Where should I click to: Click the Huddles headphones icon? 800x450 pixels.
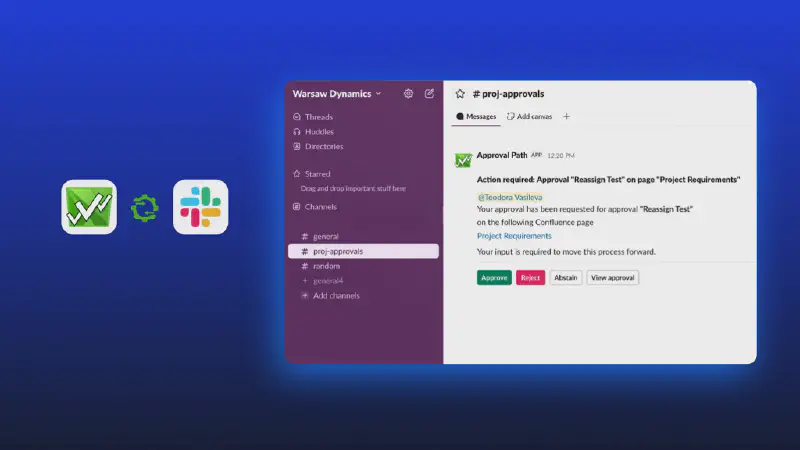(x=297, y=132)
